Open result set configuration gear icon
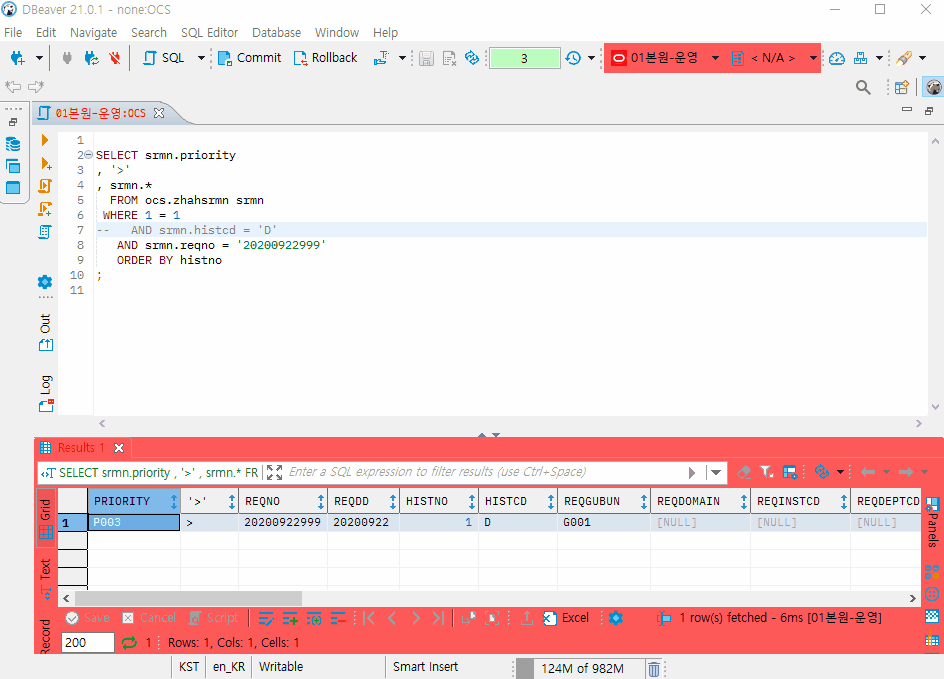This screenshot has height=679, width=944. [616, 618]
